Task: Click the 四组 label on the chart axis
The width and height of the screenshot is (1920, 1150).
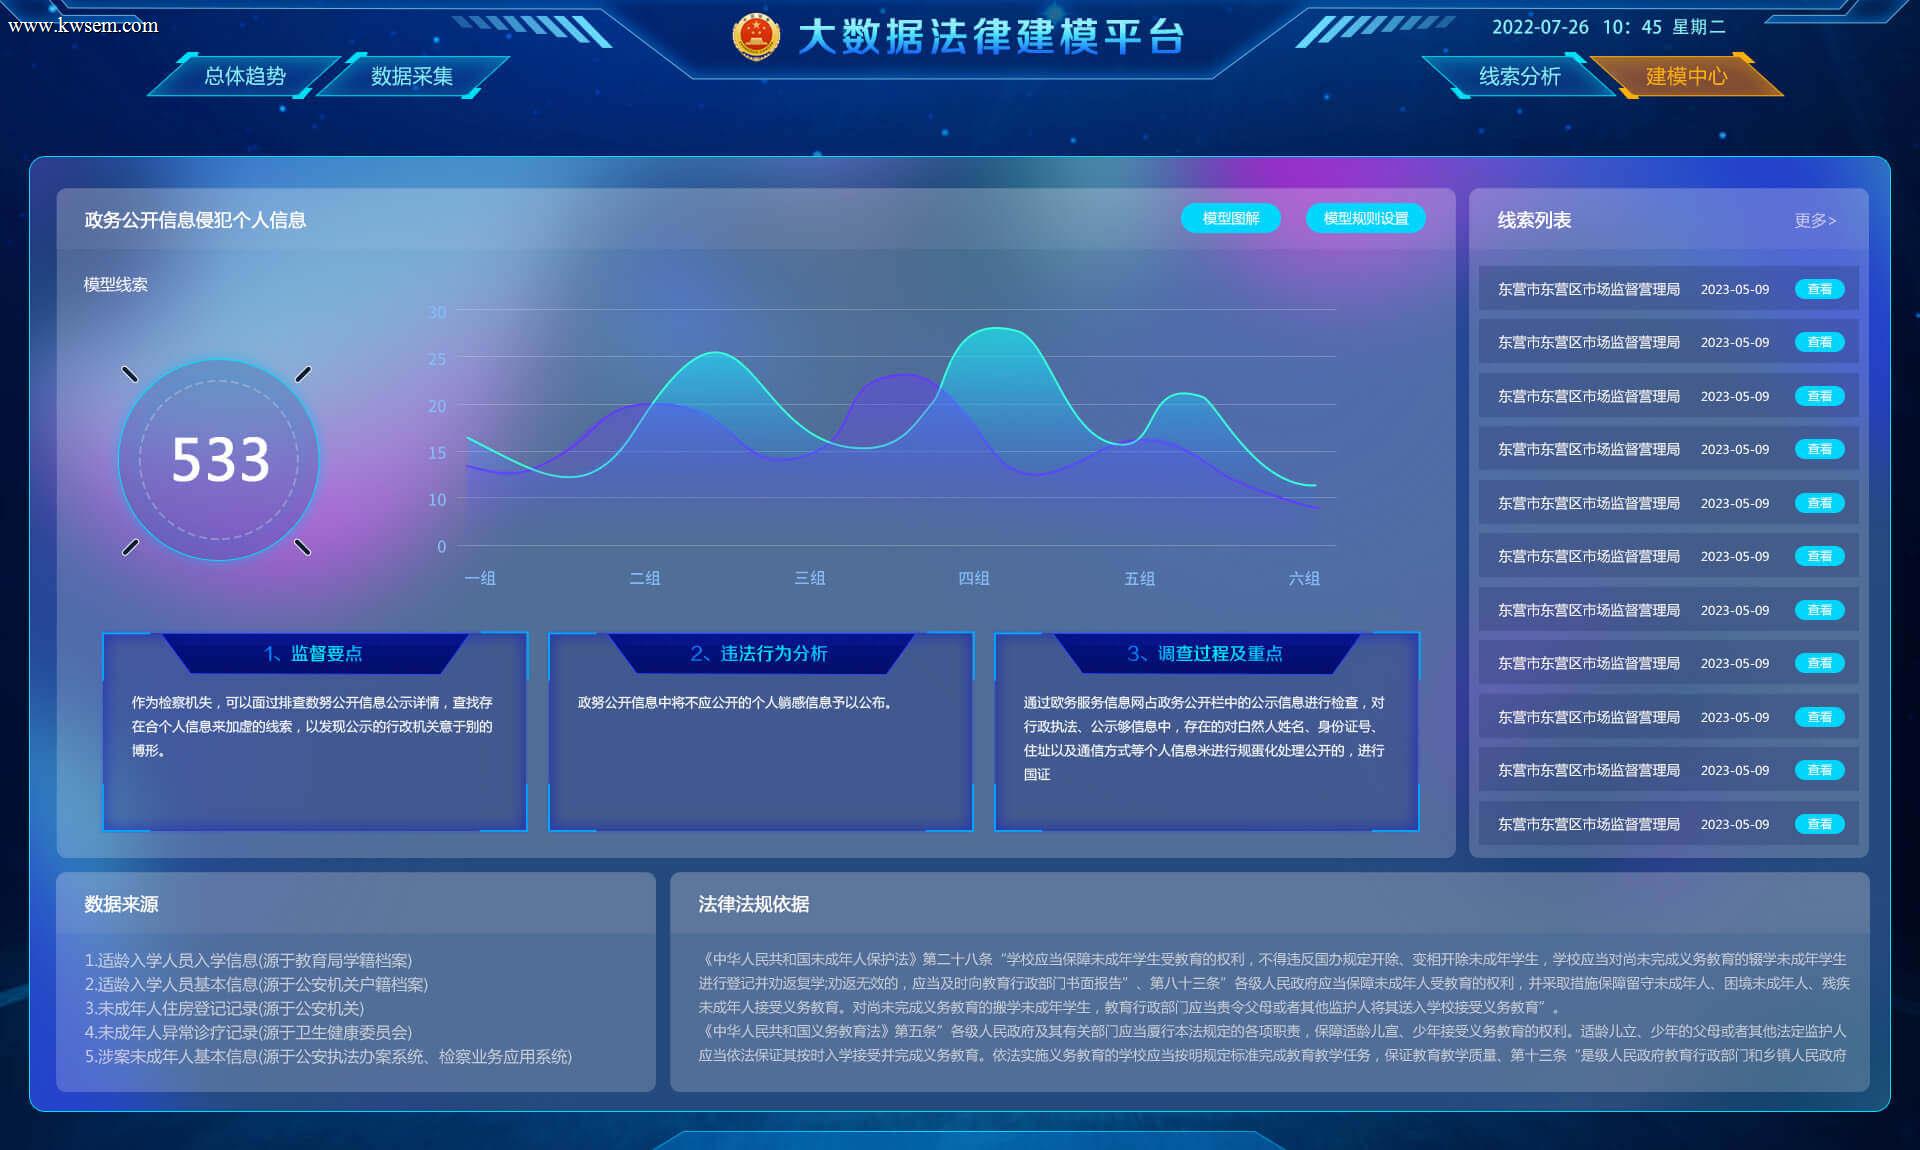Action: (974, 578)
